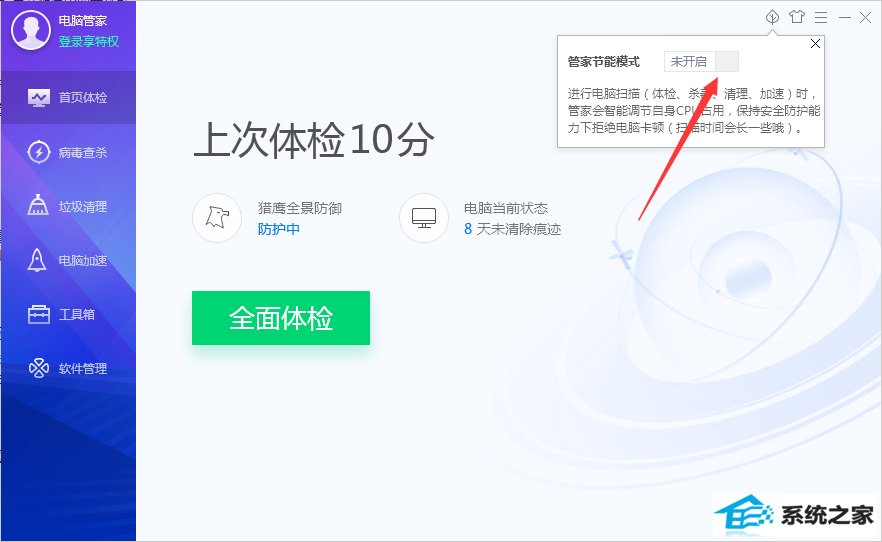Open the 工具箱 toolbox icon
This screenshot has height=542, width=882.
coord(39,314)
